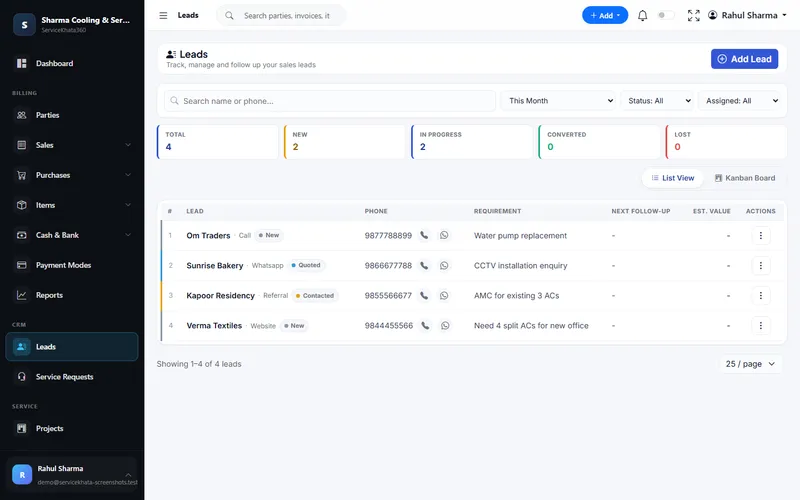This screenshot has height=500, width=800.
Task: Call Verma Textiles phone icon
Action: 425,326
